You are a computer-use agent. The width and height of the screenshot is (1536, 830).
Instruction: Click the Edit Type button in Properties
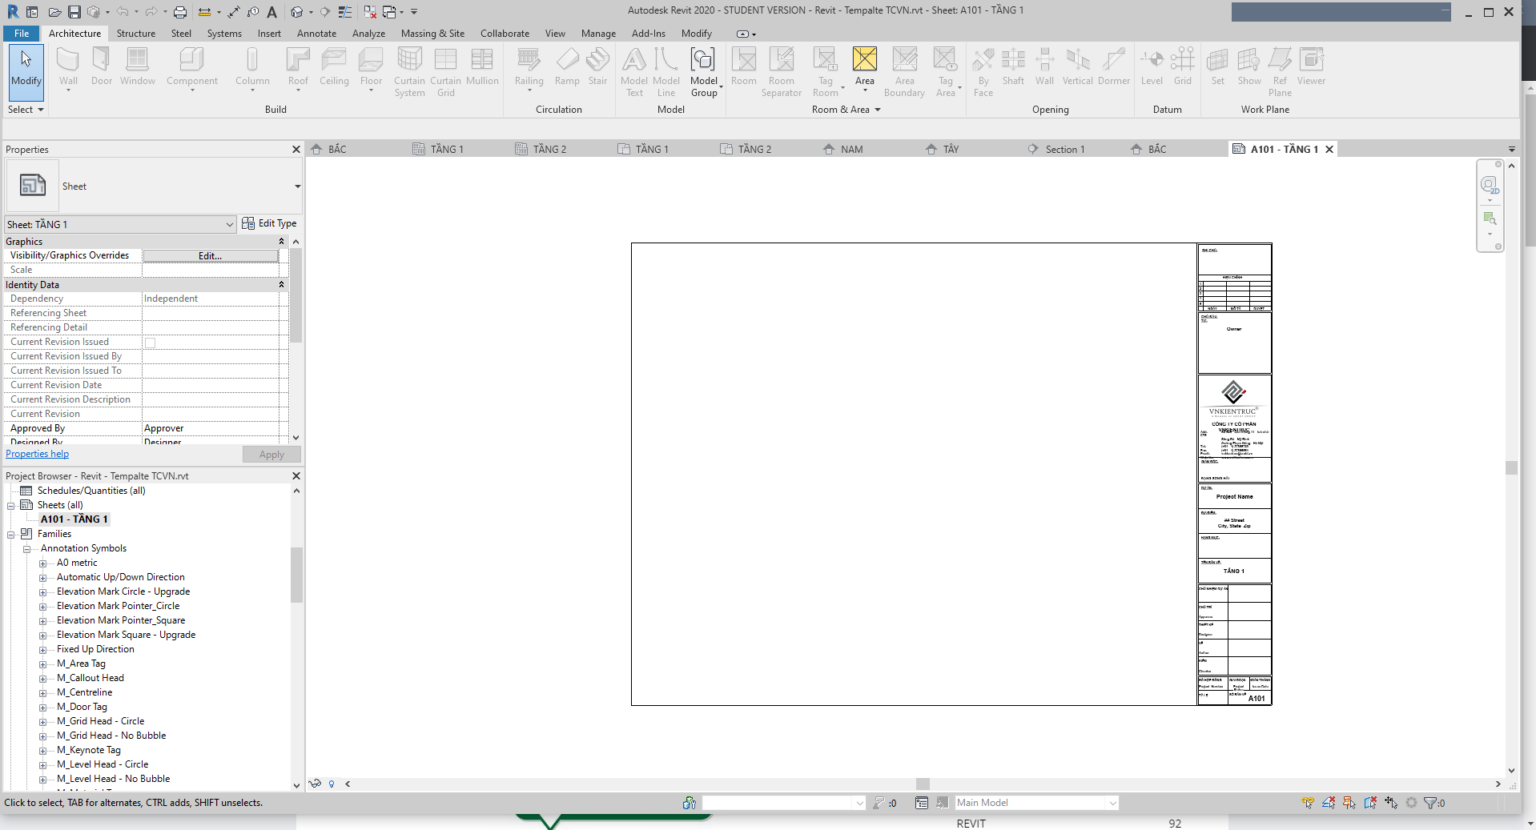[268, 223]
